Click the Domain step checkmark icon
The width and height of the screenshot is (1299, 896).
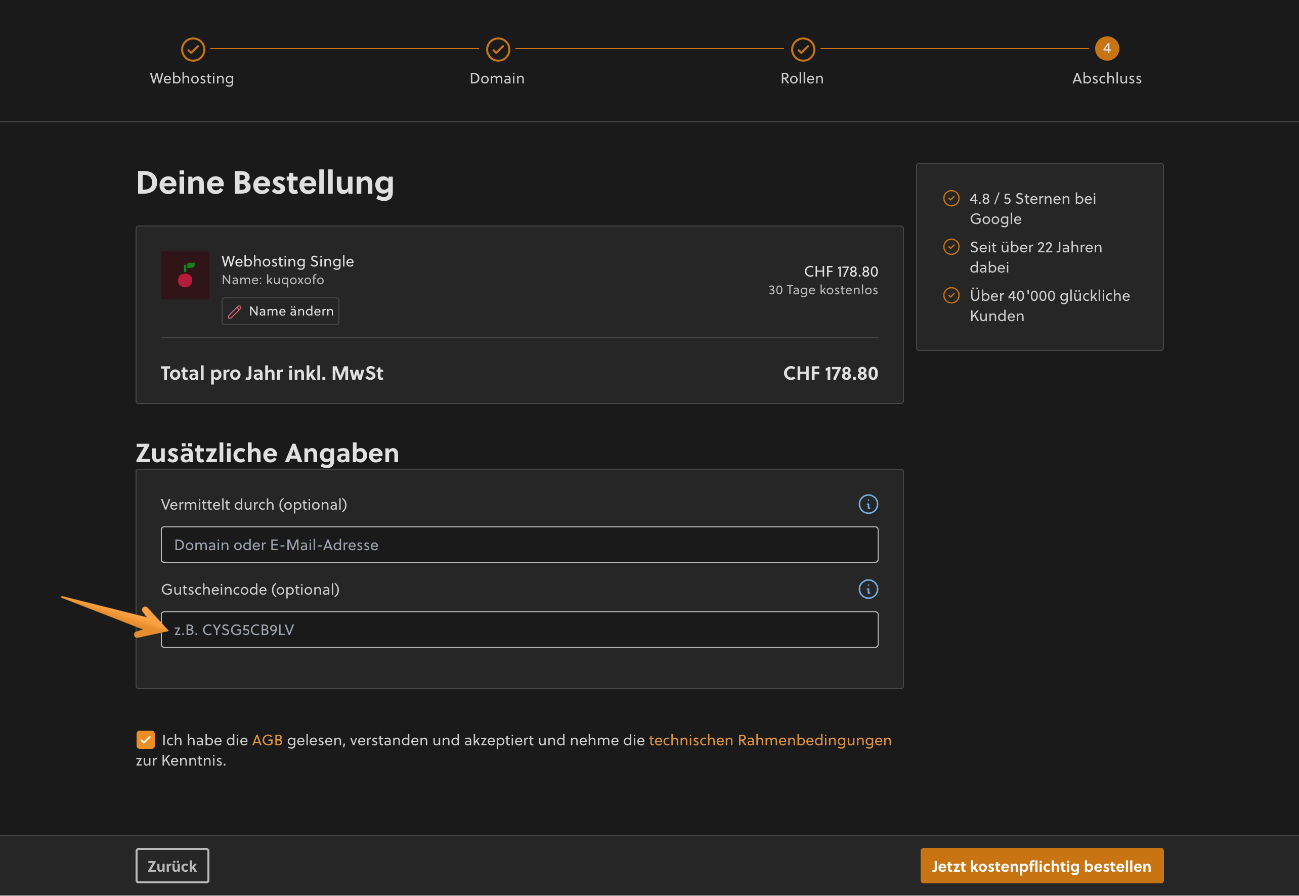[x=497, y=48]
